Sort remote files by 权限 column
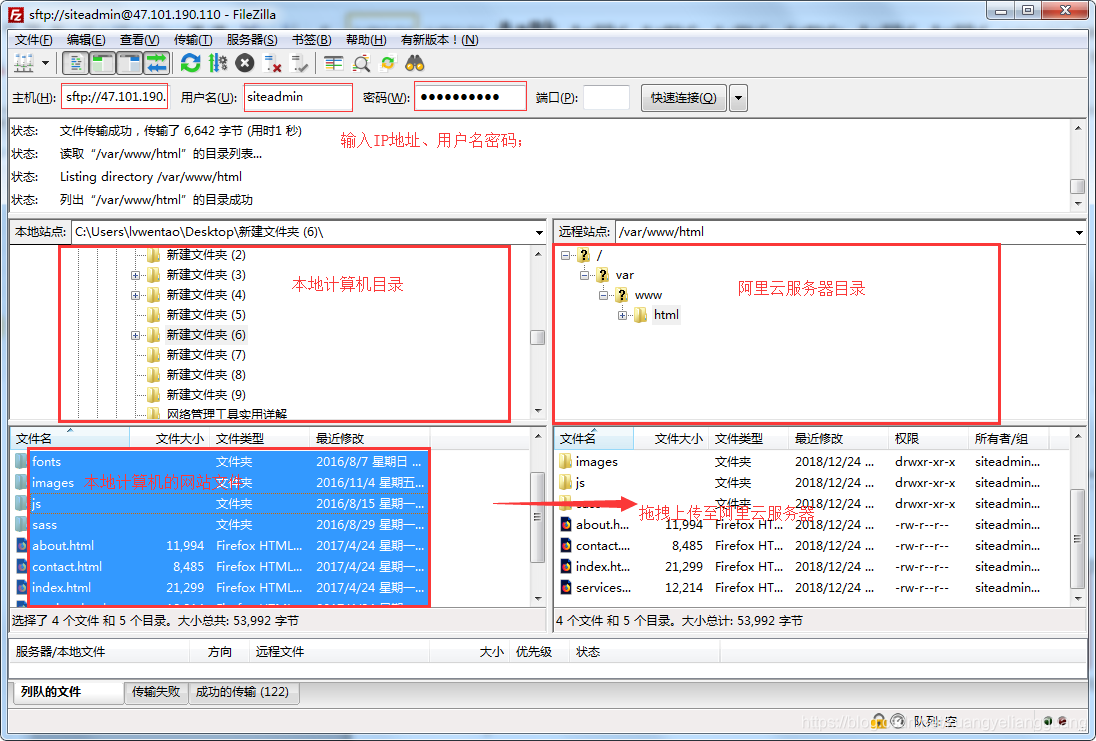The height and width of the screenshot is (741, 1096). tap(928, 438)
